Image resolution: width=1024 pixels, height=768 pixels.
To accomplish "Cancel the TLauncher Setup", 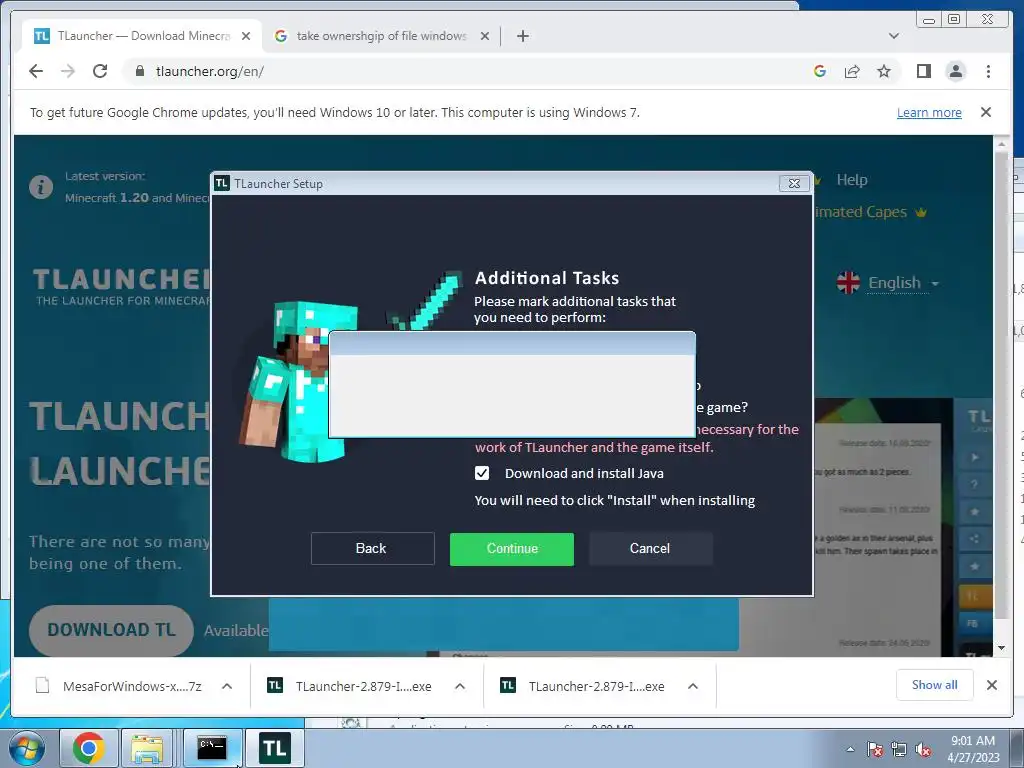I will click(650, 548).
